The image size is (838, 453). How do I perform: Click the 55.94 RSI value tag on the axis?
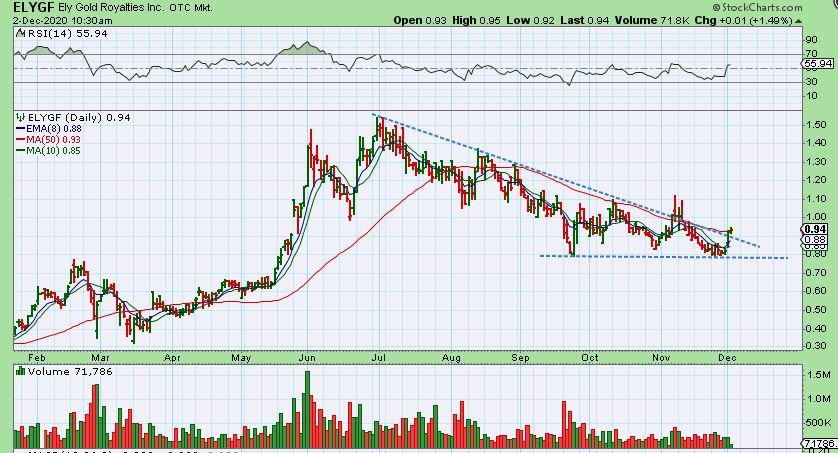818,64
